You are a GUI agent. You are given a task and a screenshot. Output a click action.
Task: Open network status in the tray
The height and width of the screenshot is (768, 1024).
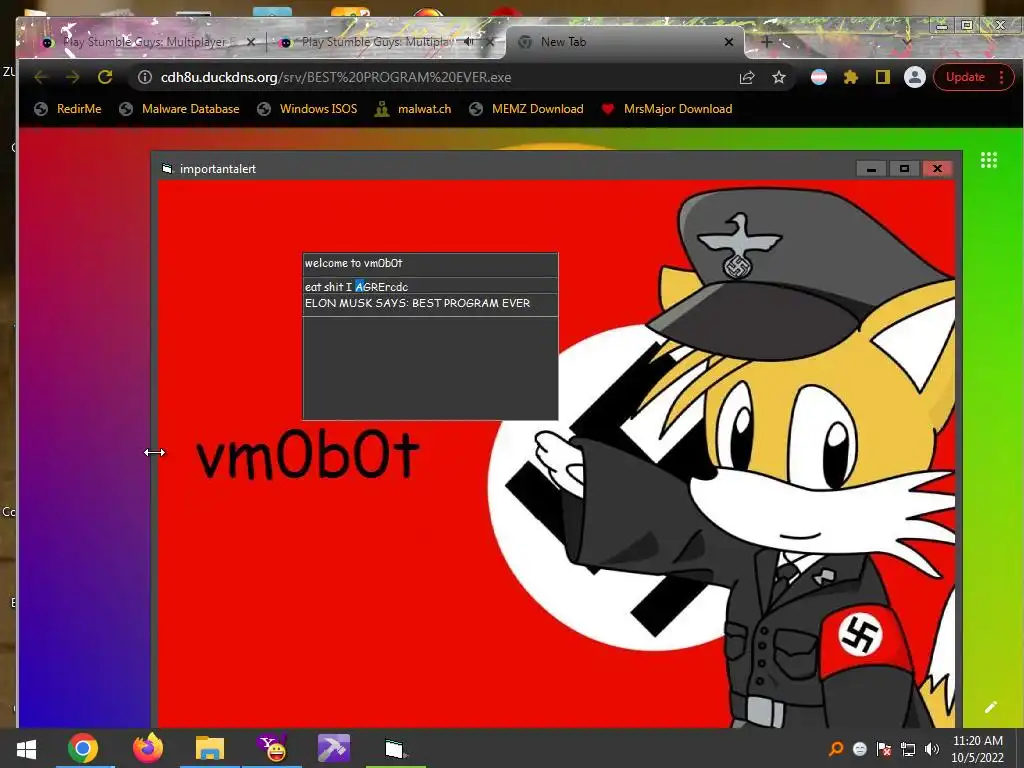click(x=908, y=749)
